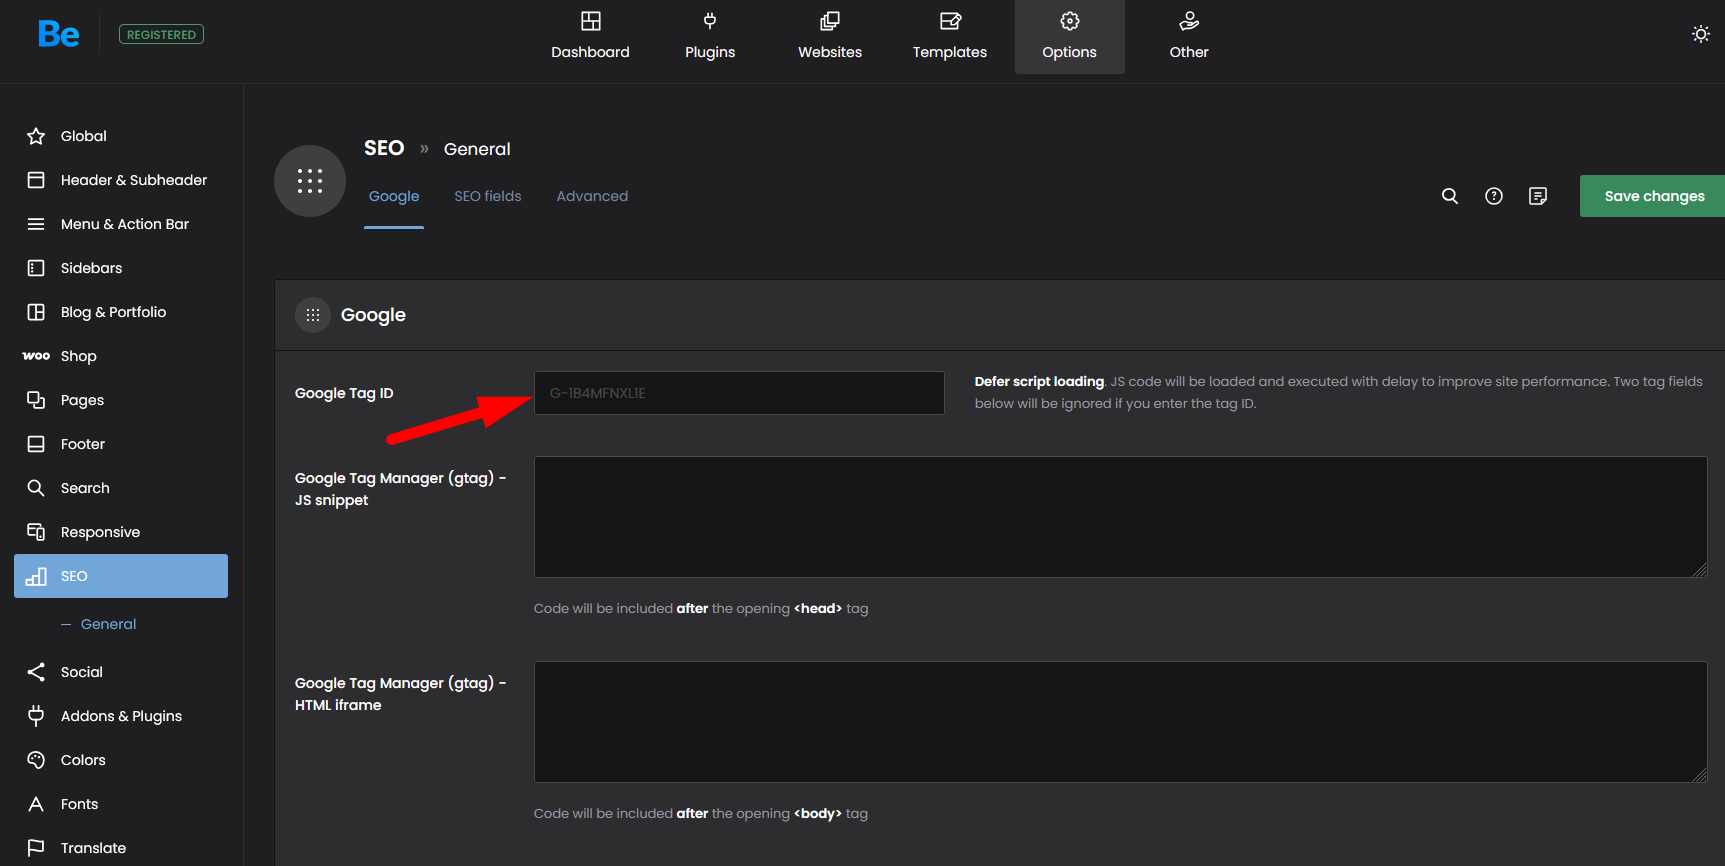Open the Dashboard top menu
Viewport: 1725px width, 866px height.
(x=590, y=36)
